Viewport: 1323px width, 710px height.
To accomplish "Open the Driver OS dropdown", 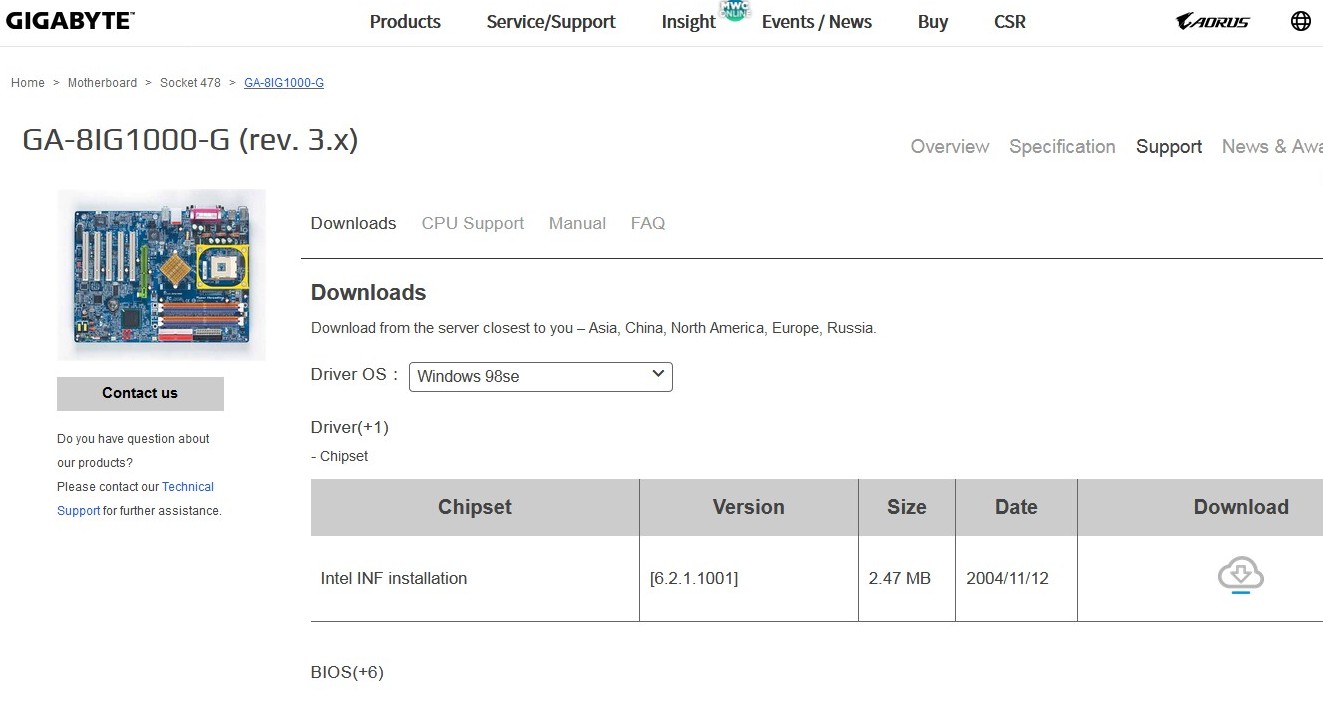I will click(541, 376).
